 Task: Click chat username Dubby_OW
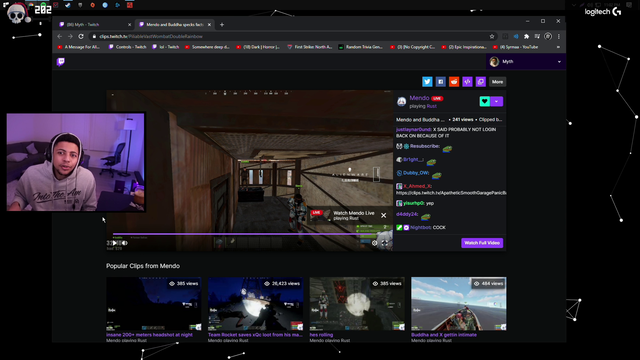click(416, 173)
